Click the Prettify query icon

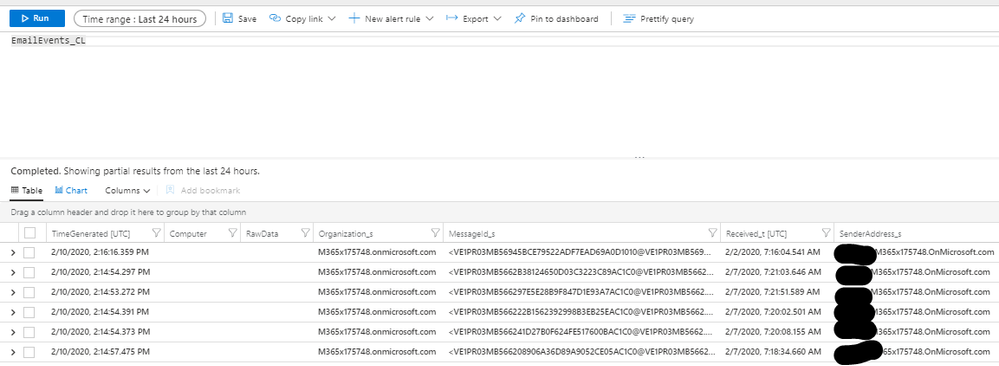click(629, 18)
